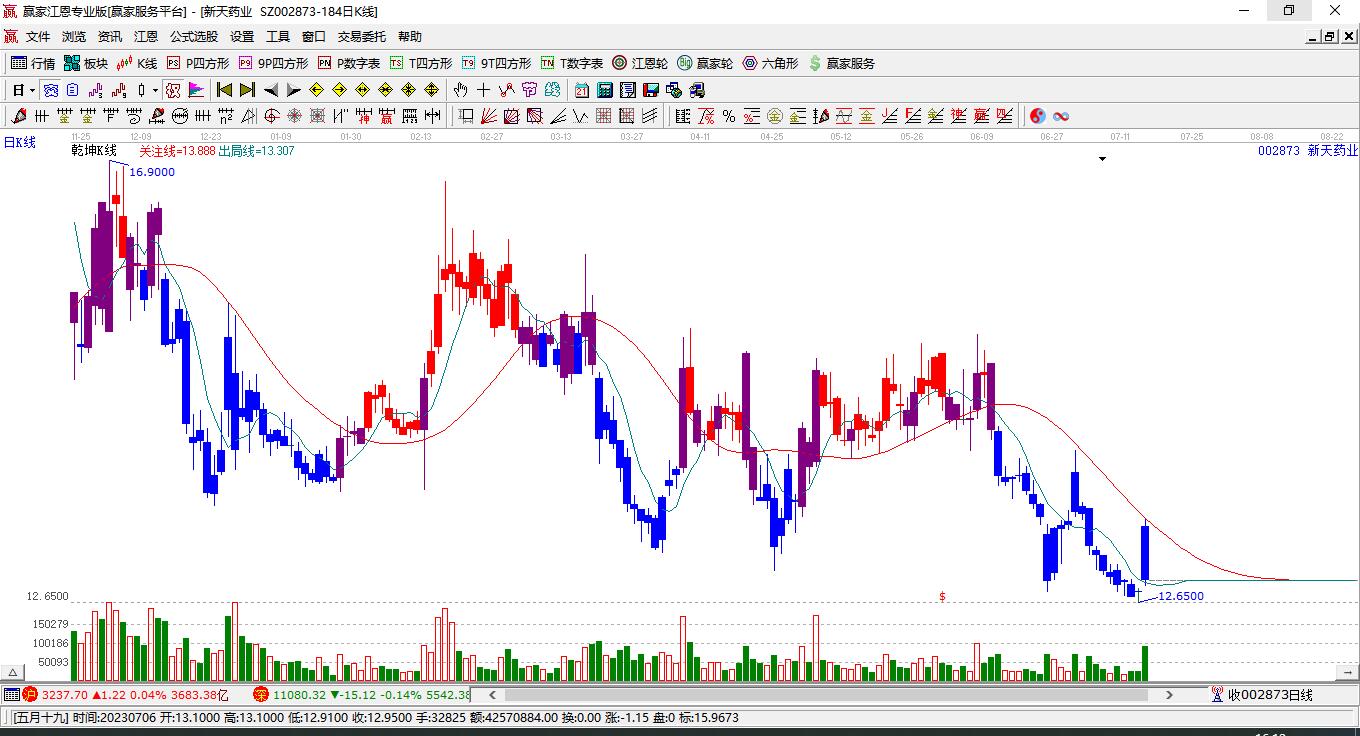Screen dimensions: 1360x736
Task: Click the 002873 新天药业 stock label
Action: click(1308, 151)
